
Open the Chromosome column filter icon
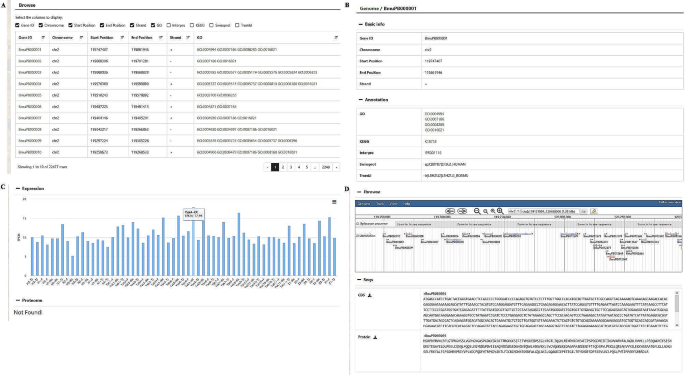click(x=81, y=38)
